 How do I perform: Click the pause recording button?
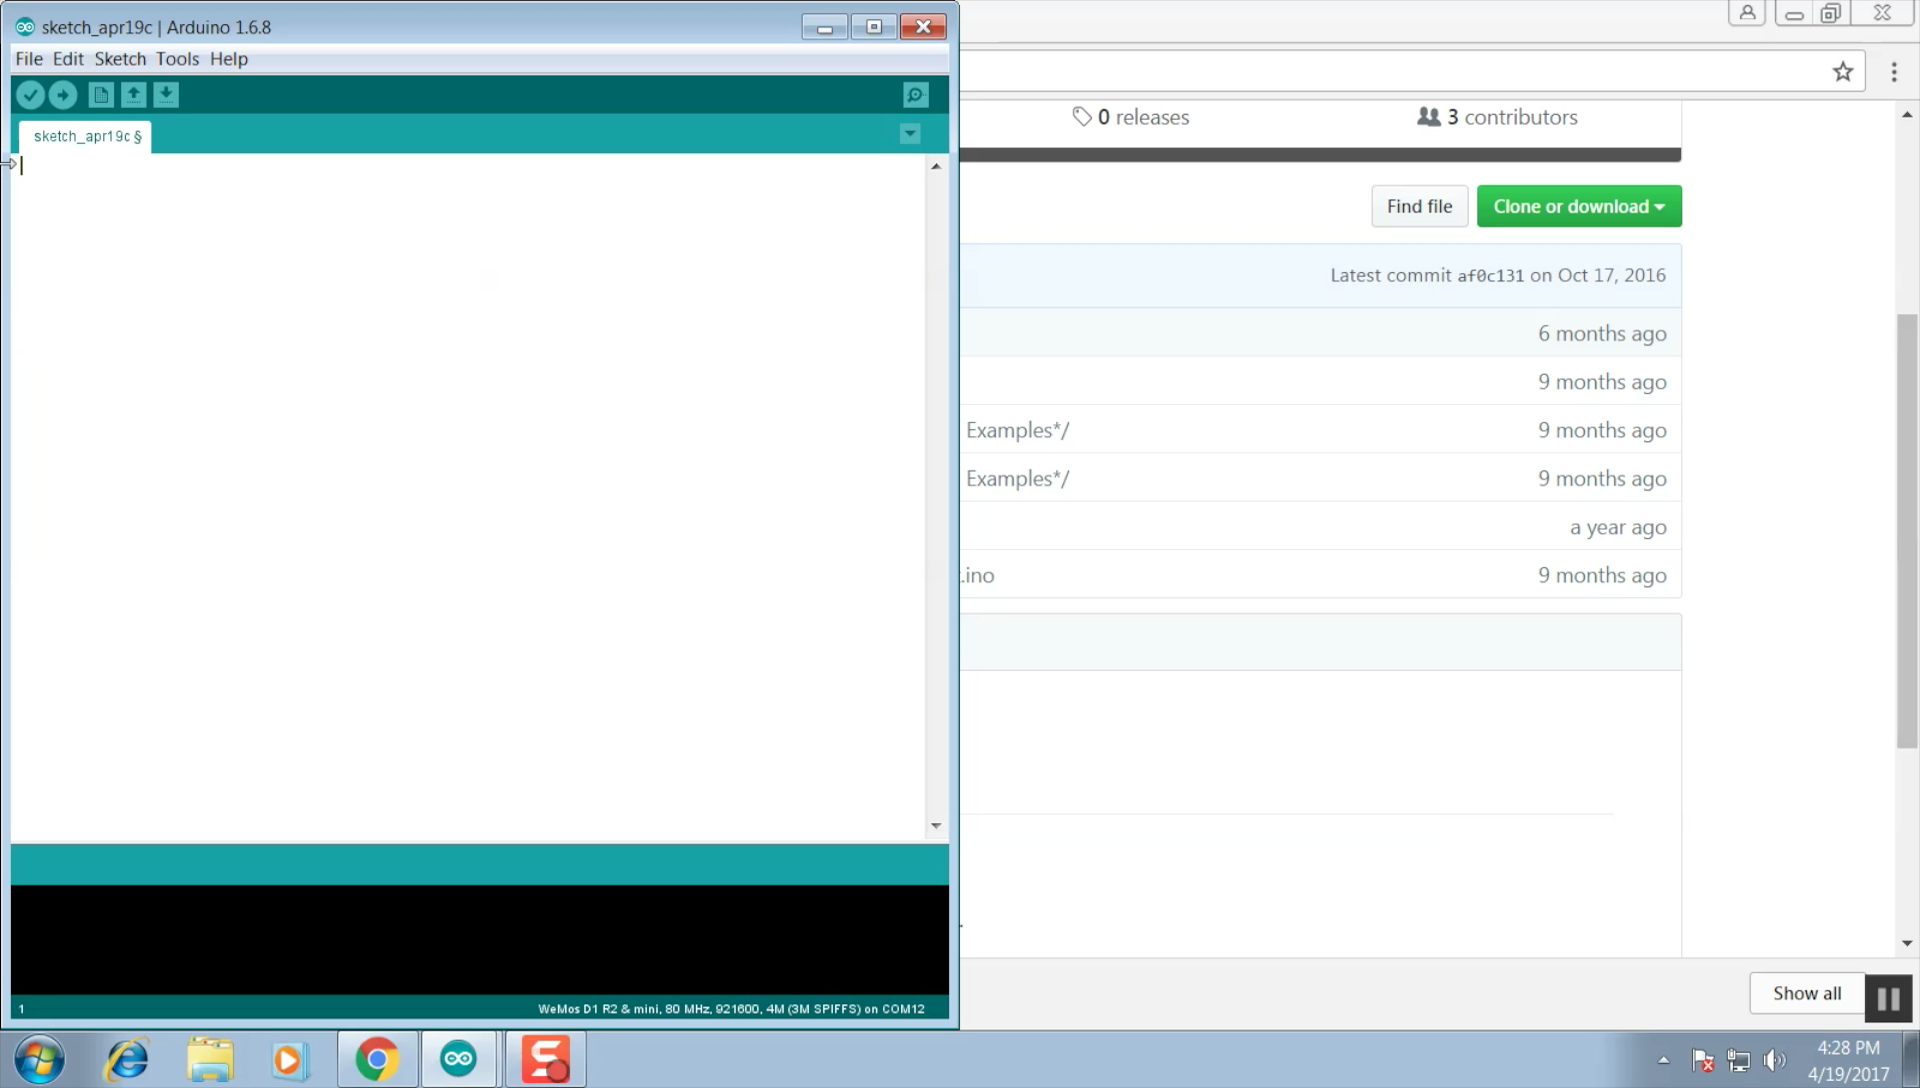1888,998
